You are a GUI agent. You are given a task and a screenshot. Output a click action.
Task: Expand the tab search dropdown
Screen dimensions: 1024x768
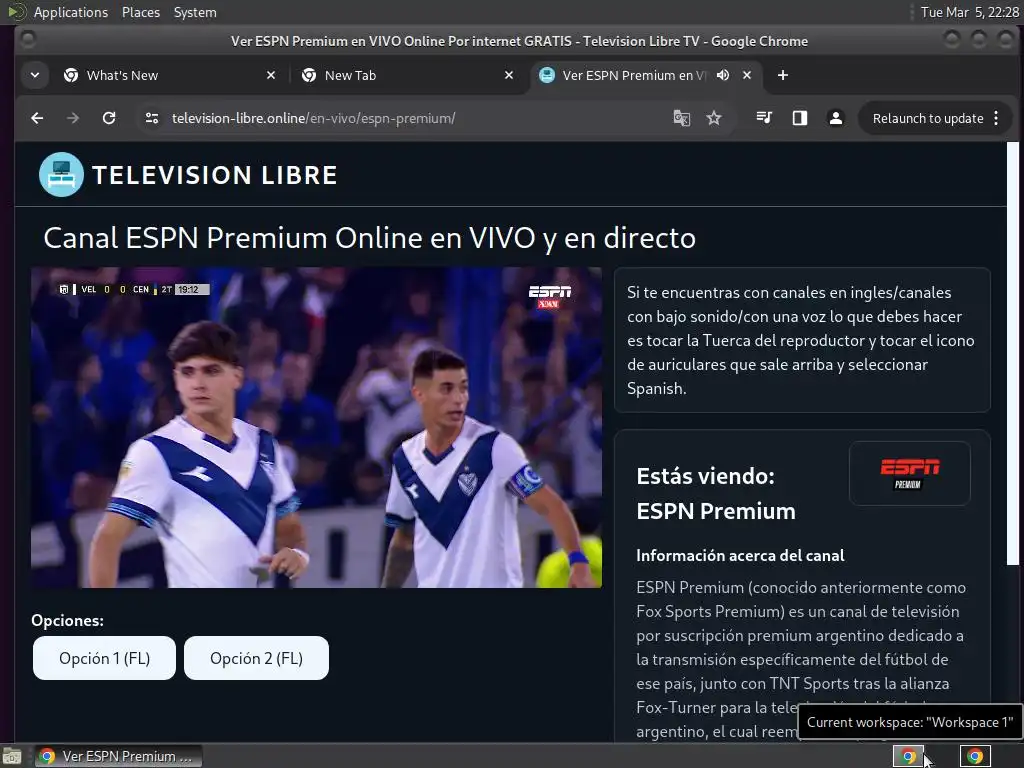[35, 75]
